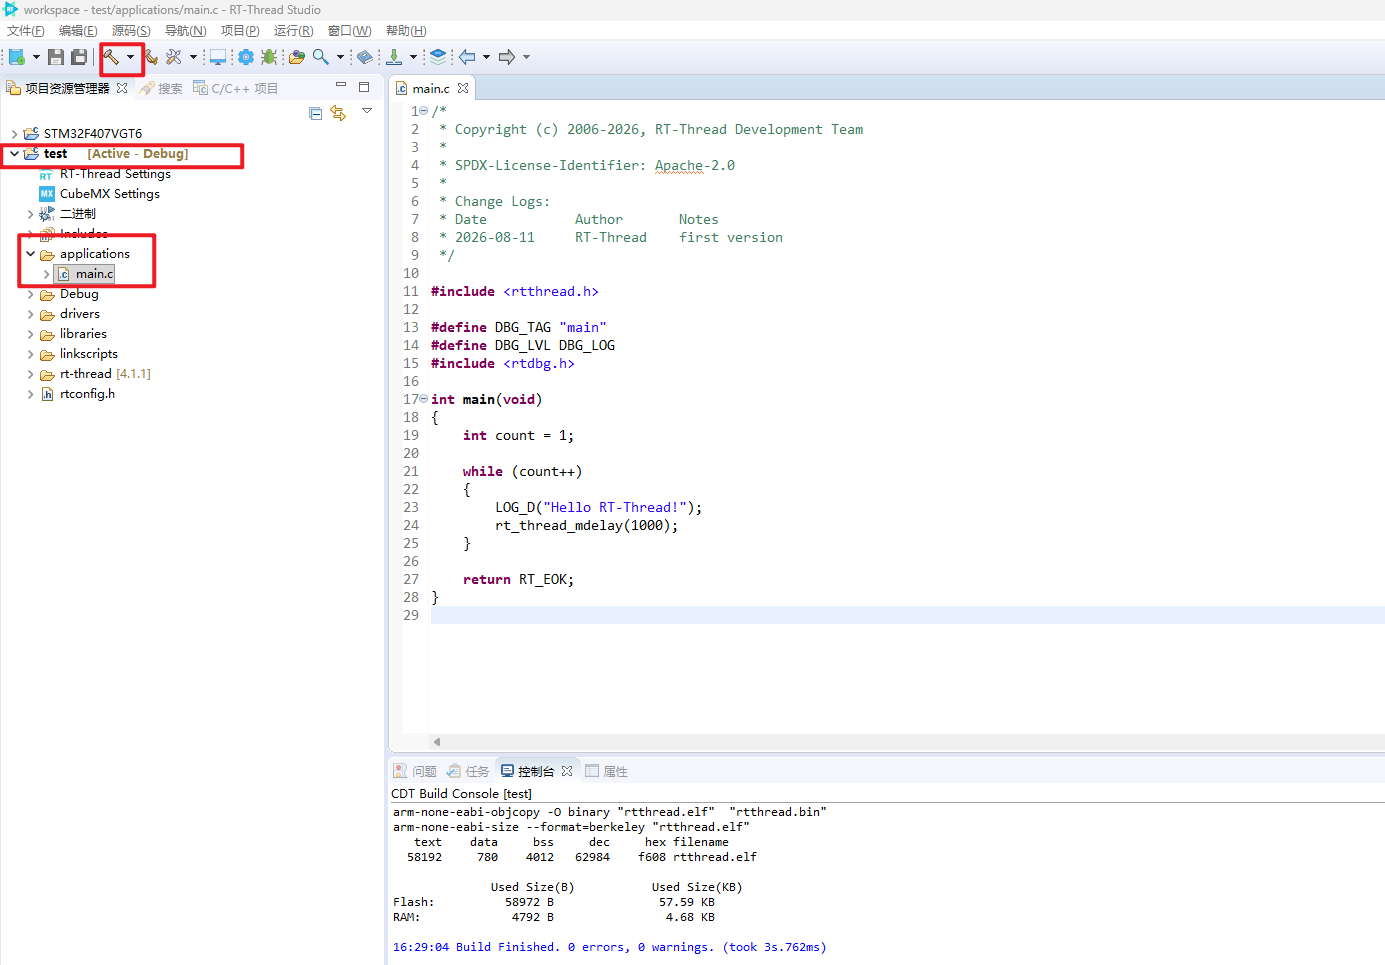The image size is (1385, 965).
Task: Minimize the project explorer panel
Action: point(341,86)
